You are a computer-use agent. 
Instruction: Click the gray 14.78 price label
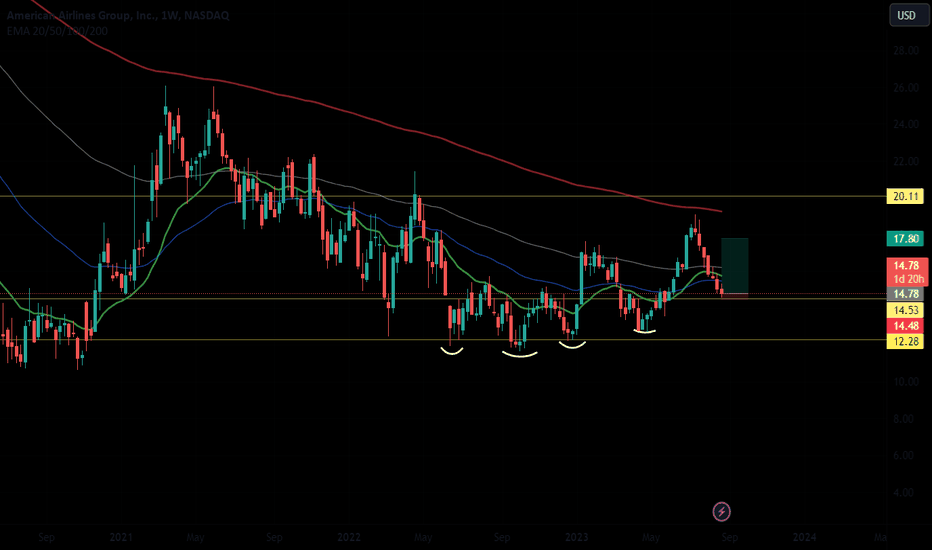905,294
